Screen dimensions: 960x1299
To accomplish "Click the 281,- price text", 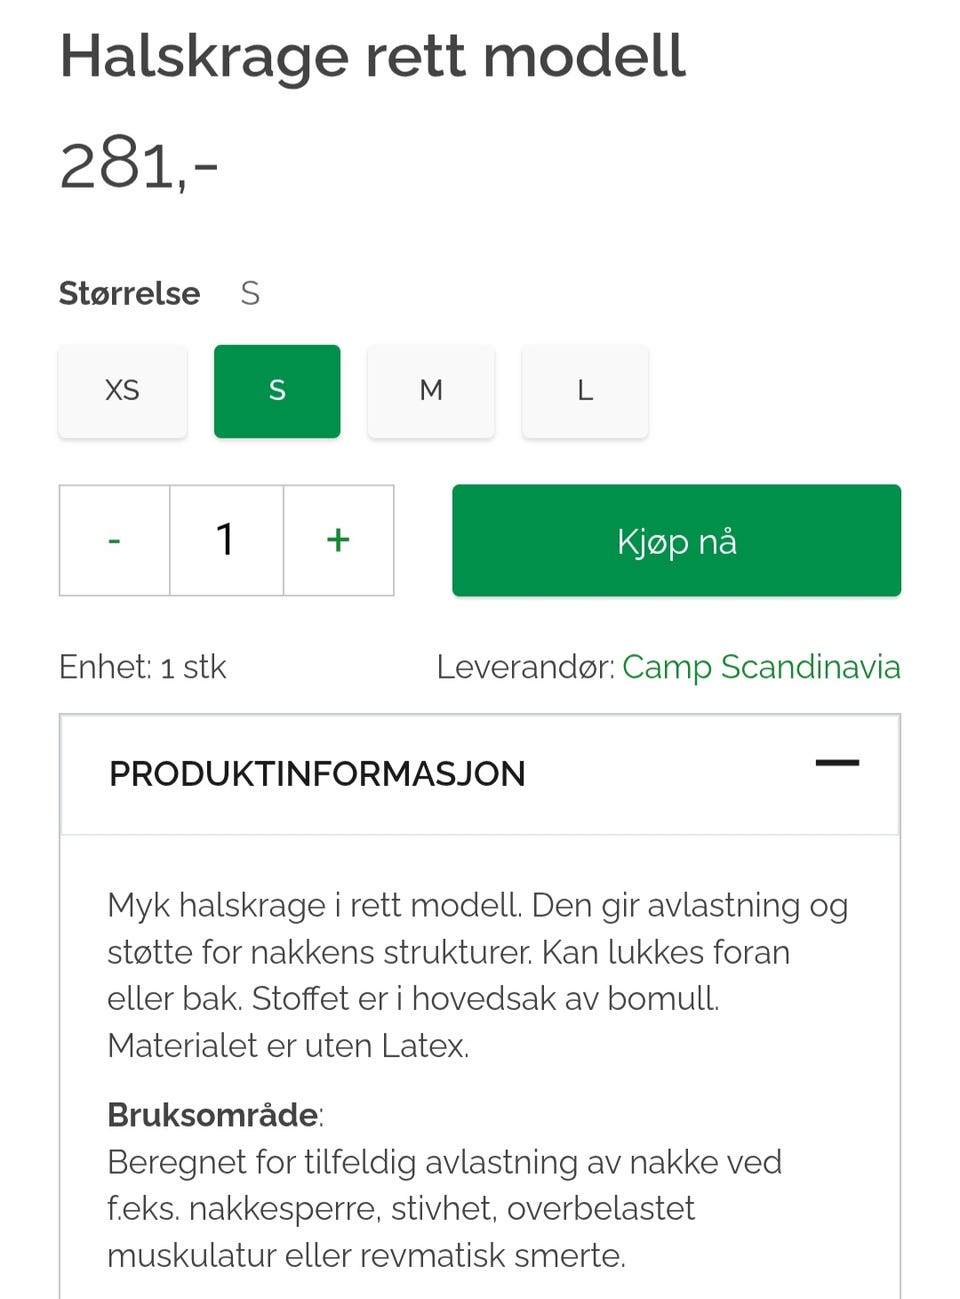I will click(139, 164).
